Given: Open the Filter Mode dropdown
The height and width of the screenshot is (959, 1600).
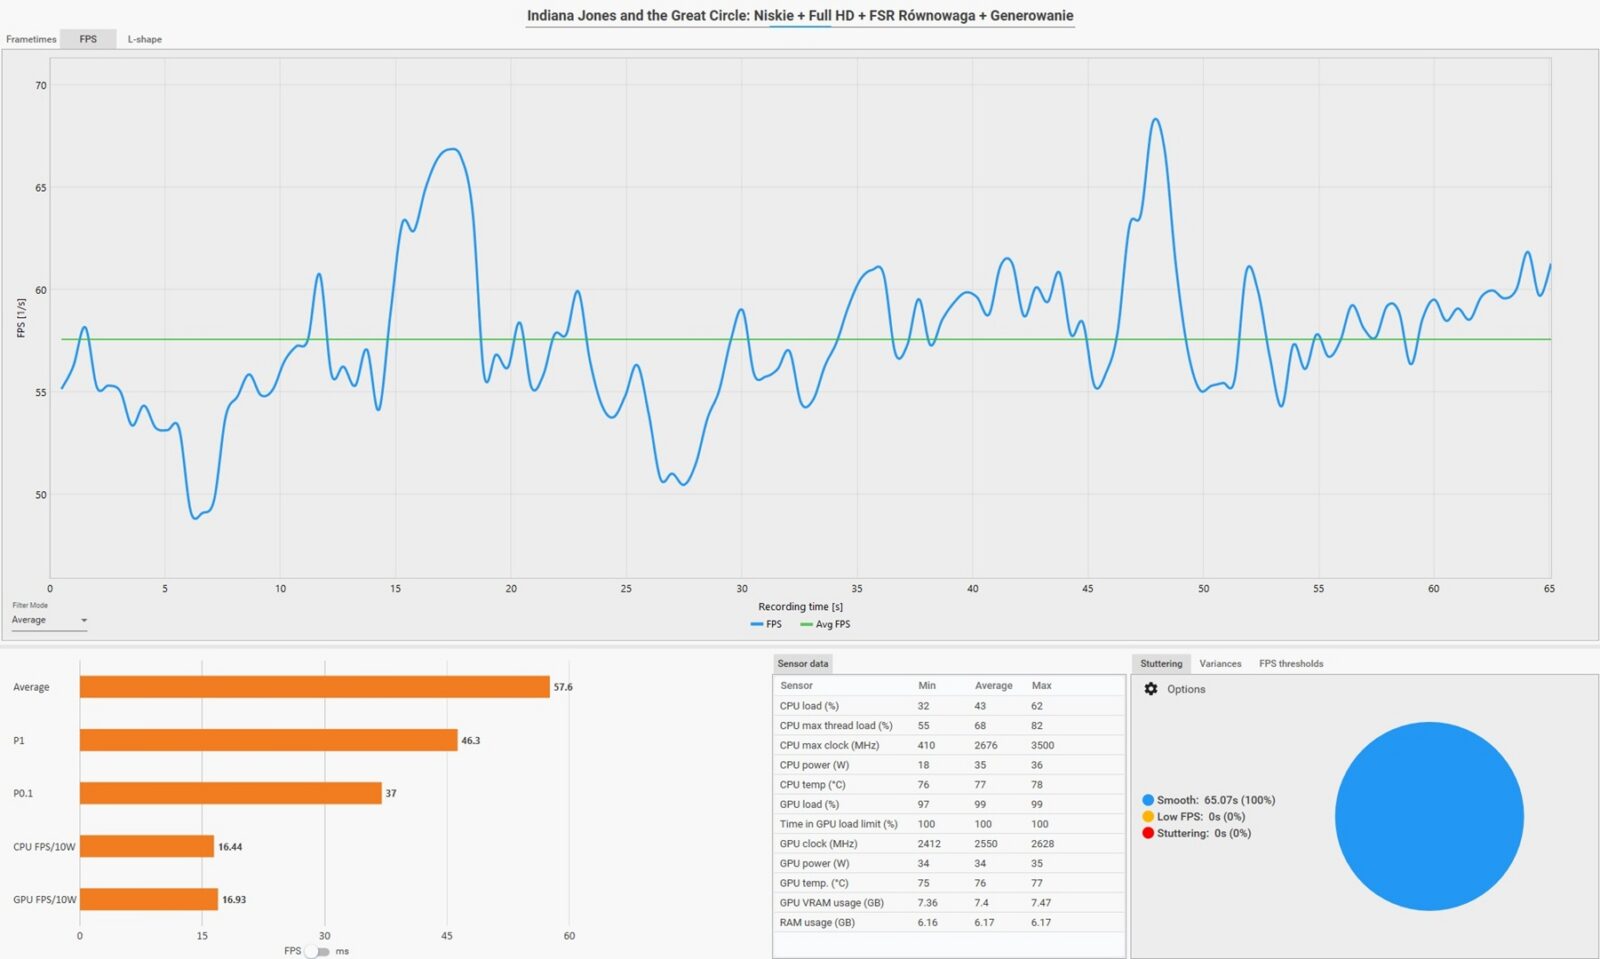Looking at the screenshot, I should click(49, 620).
